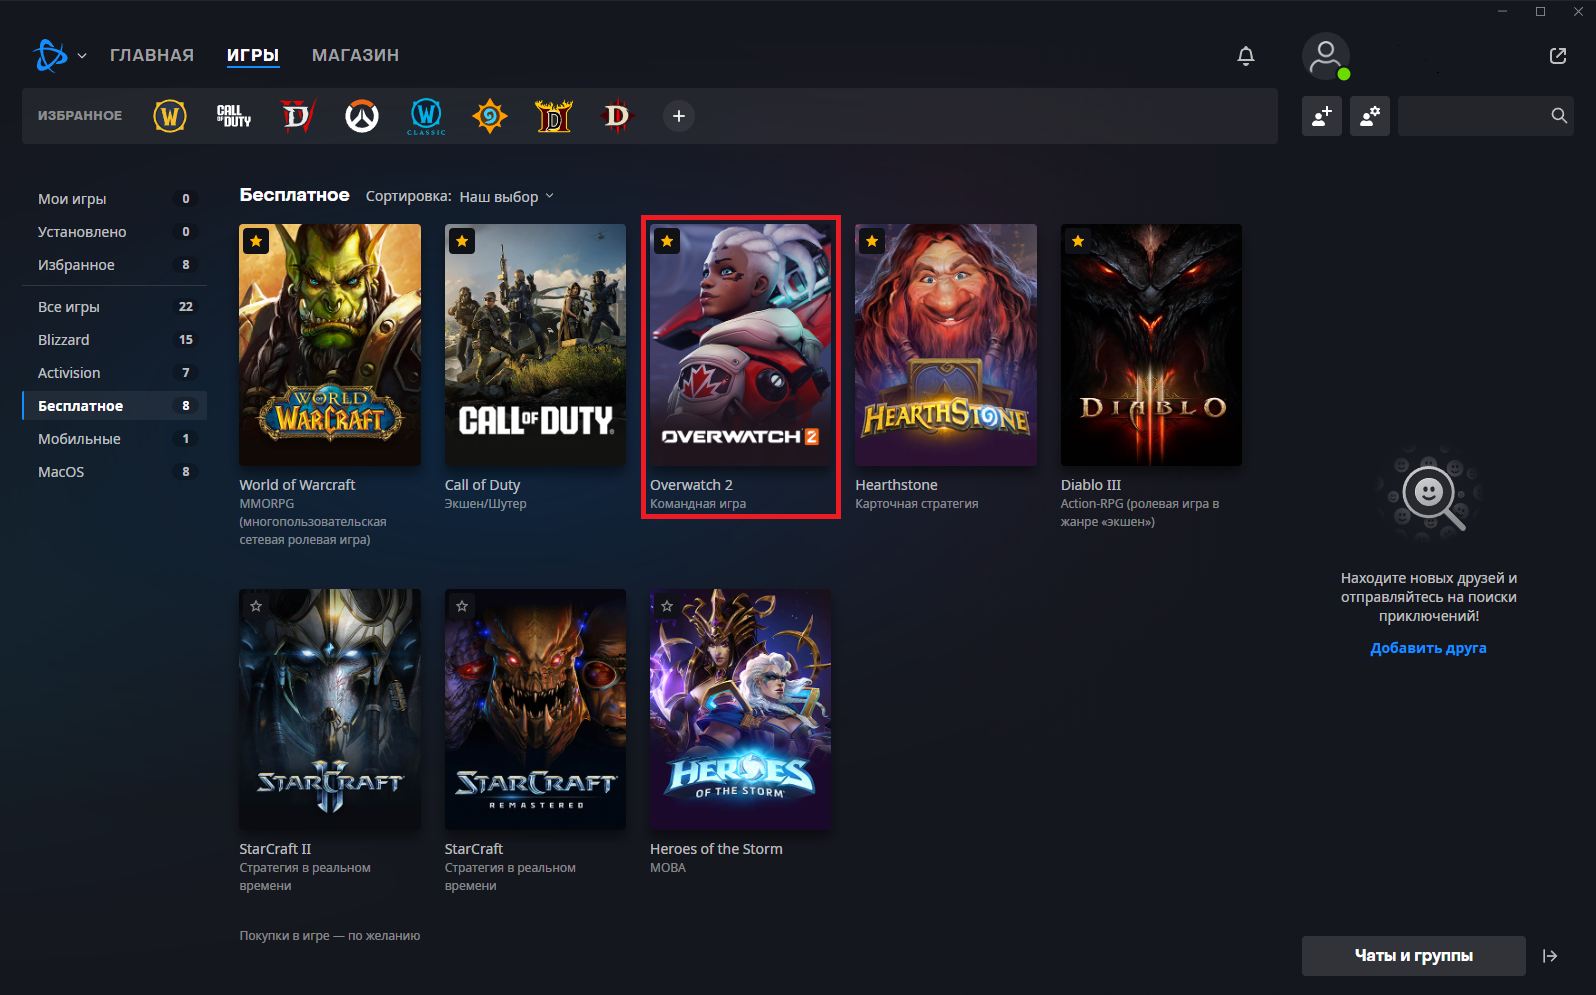This screenshot has width=1596, height=995.
Task: Open World of Warcraft icon in favorites bar
Action: [170, 116]
